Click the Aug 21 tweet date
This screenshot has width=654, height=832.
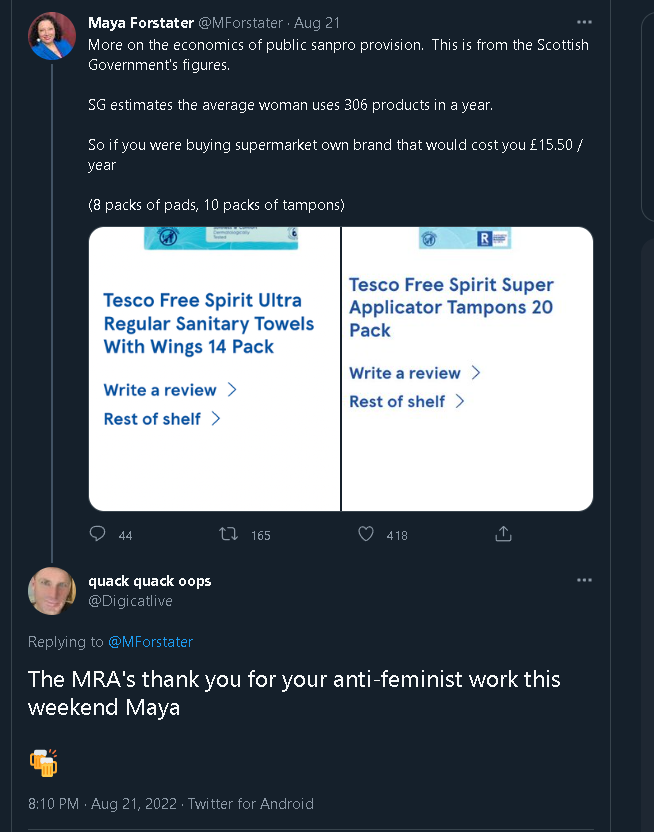(x=317, y=23)
